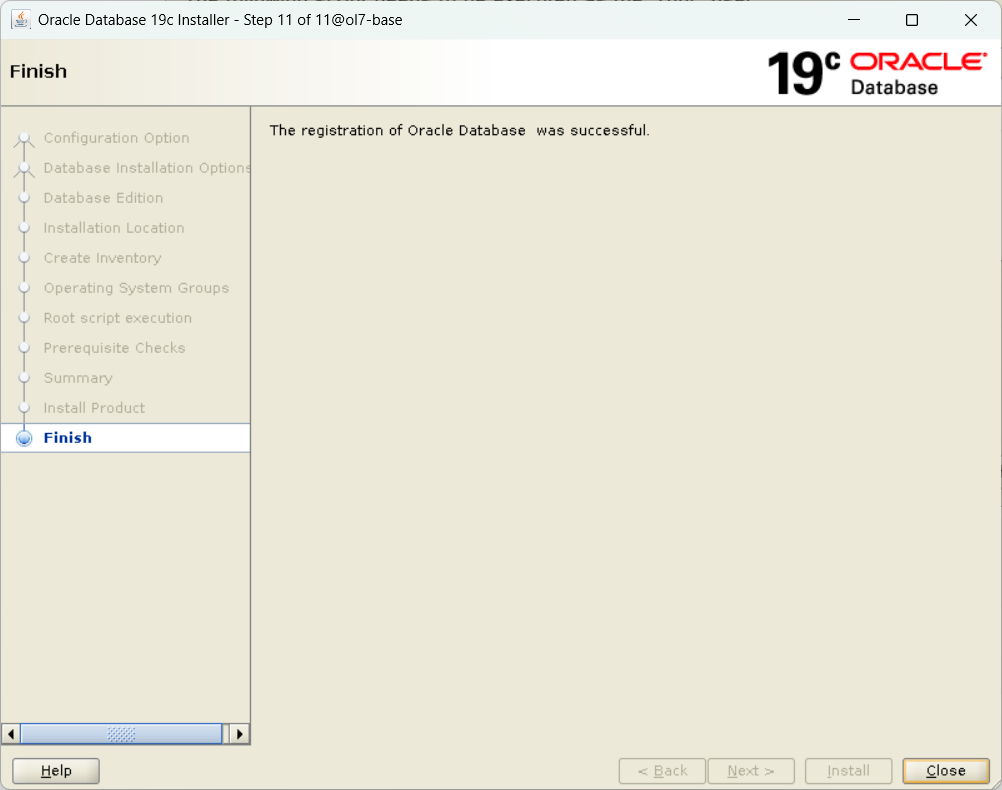Click the Database Installation Options node icon
This screenshot has height=790, width=1002.
click(24, 169)
